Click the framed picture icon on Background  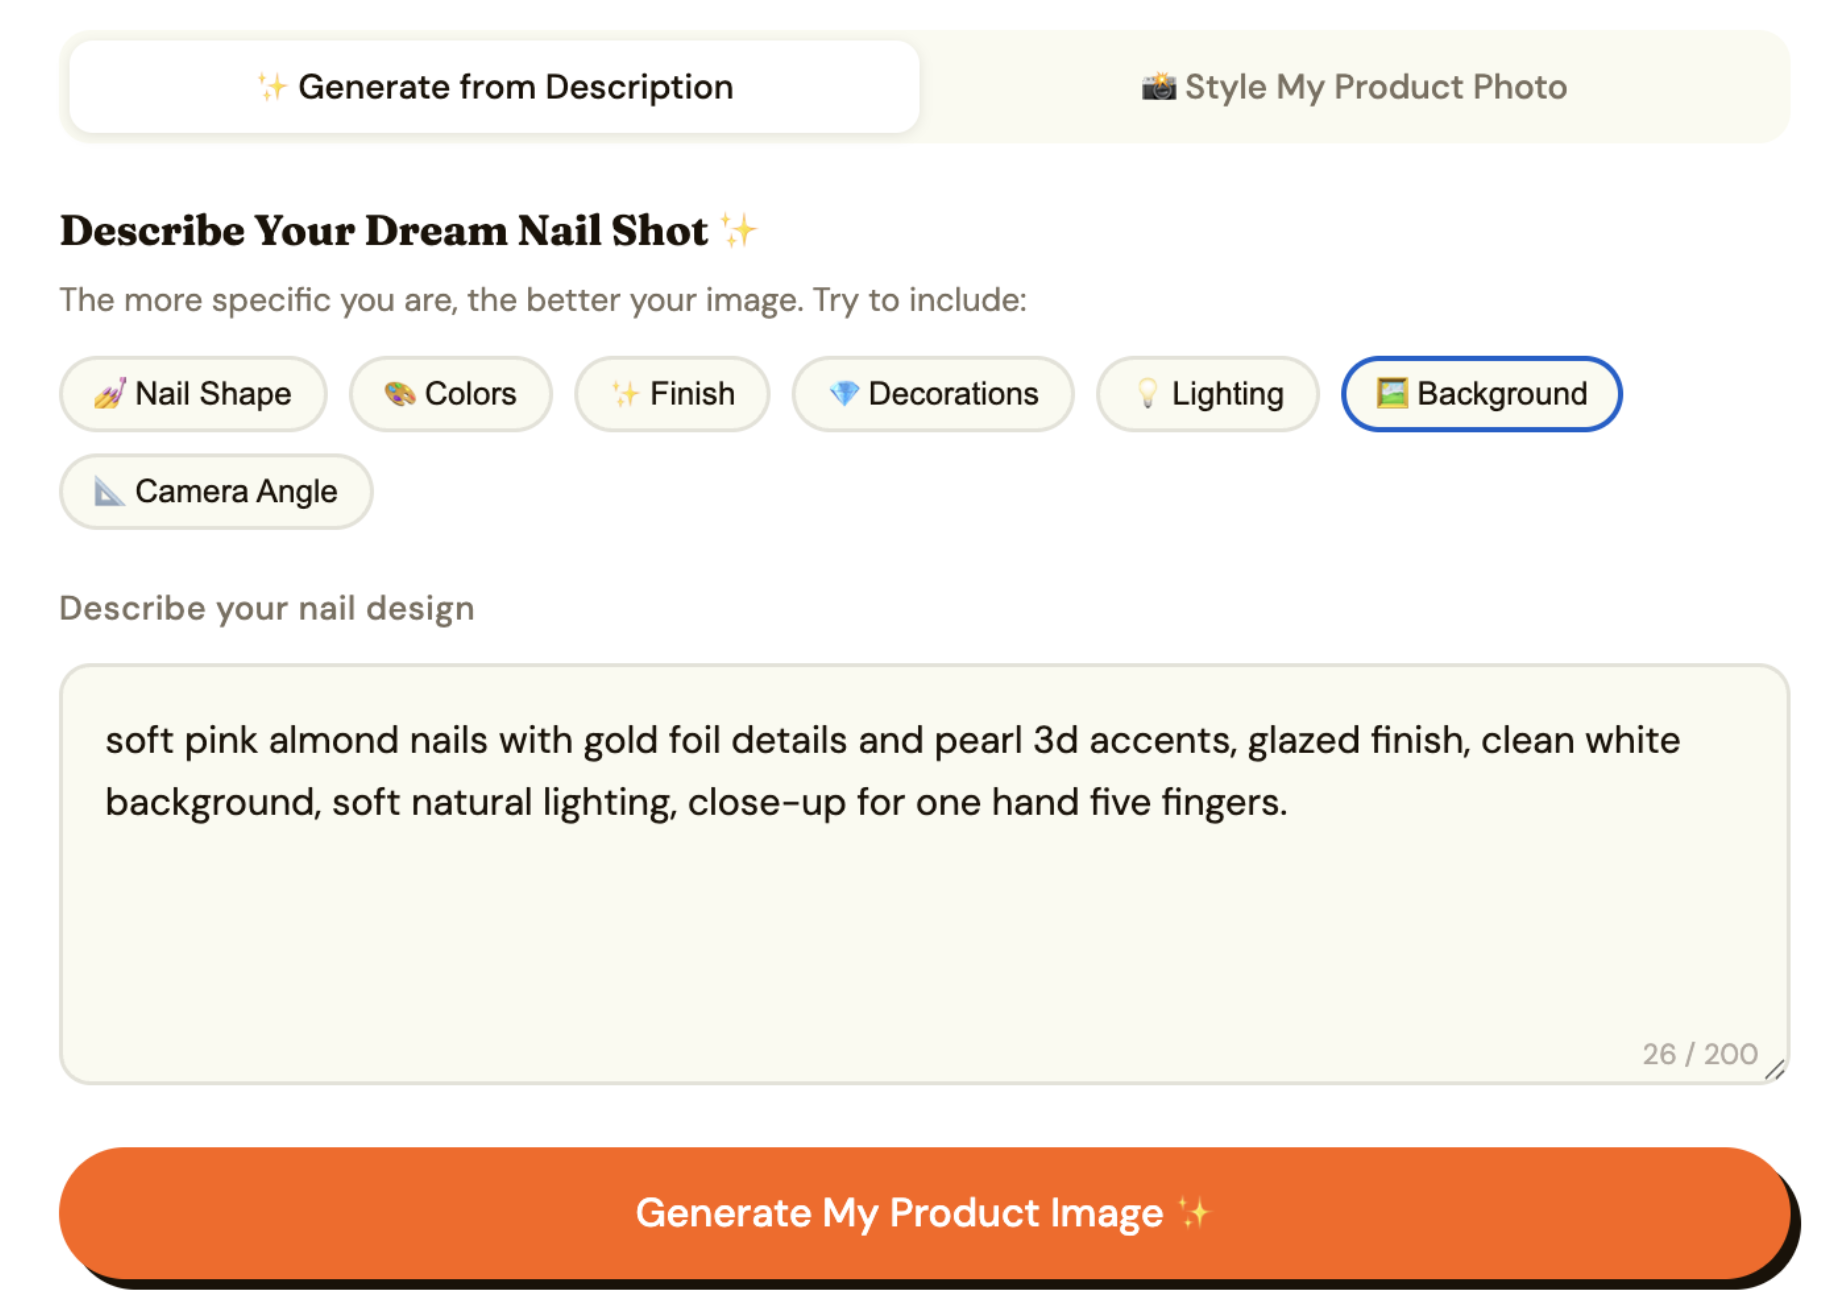(1391, 393)
